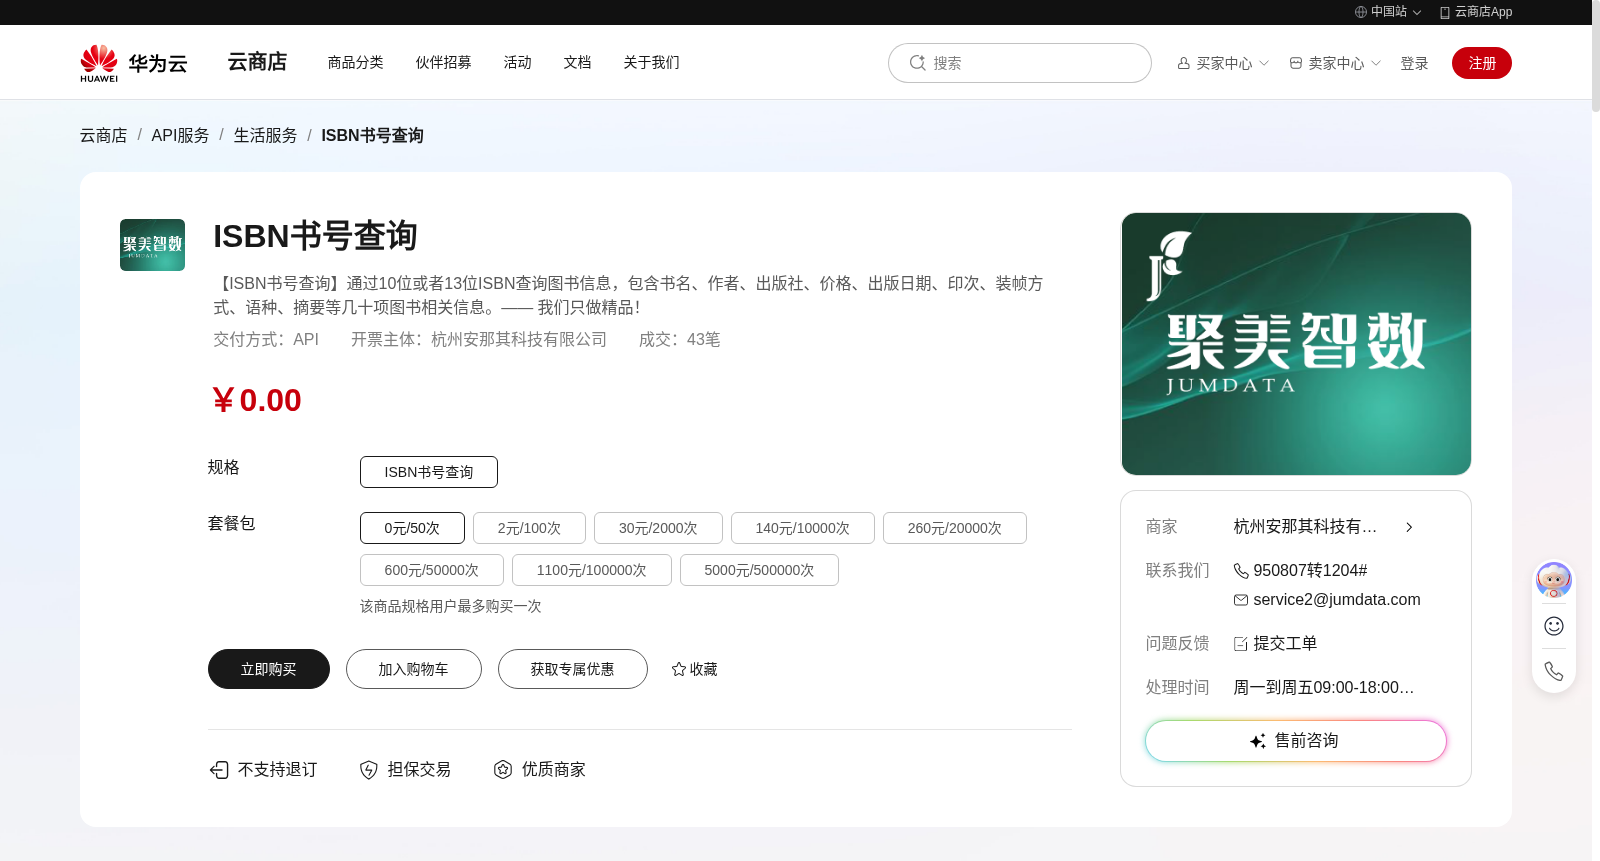The height and width of the screenshot is (861, 1600).
Task: Expand the 买家中心 dropdown arrow
Action: coord(1264,63)
